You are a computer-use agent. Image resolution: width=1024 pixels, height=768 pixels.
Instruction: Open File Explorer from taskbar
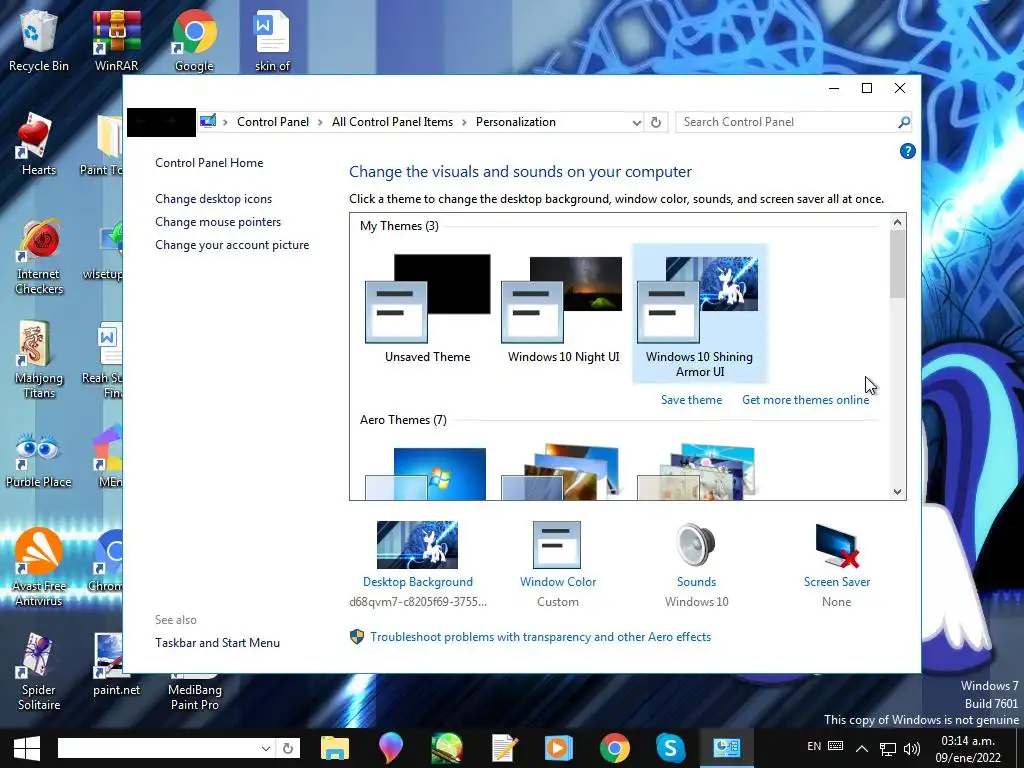tap(334, 748)
